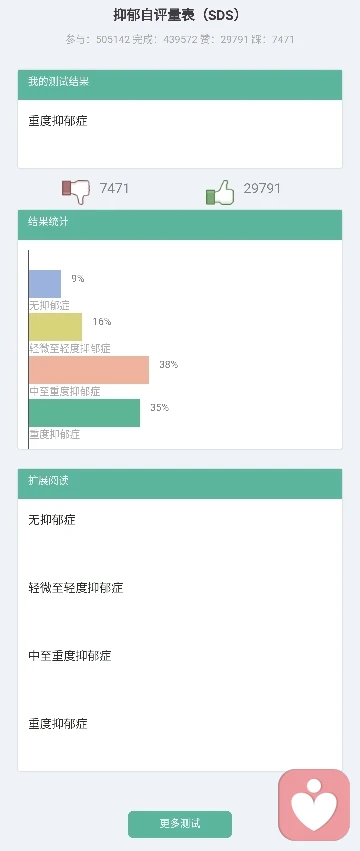Click the 结果统计 section header
Screen dimensions: 360x851
[x=180, y=224]
